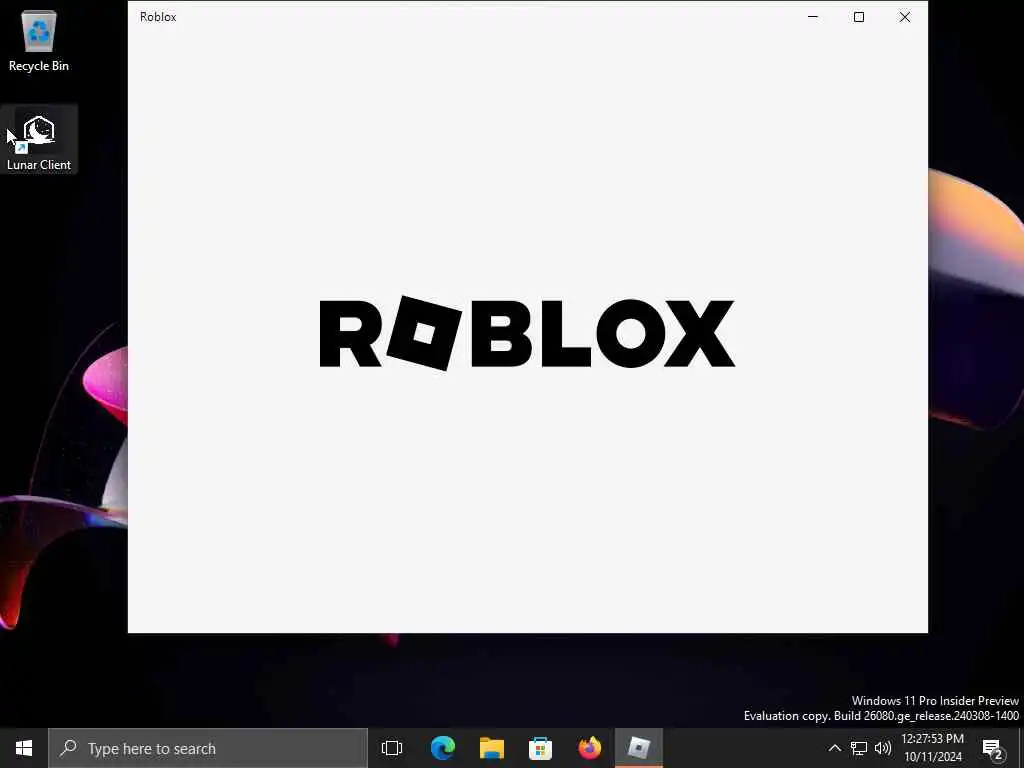Click the Roblox logo in the window
Viewport: 1024px width, 768px height.
527,333
